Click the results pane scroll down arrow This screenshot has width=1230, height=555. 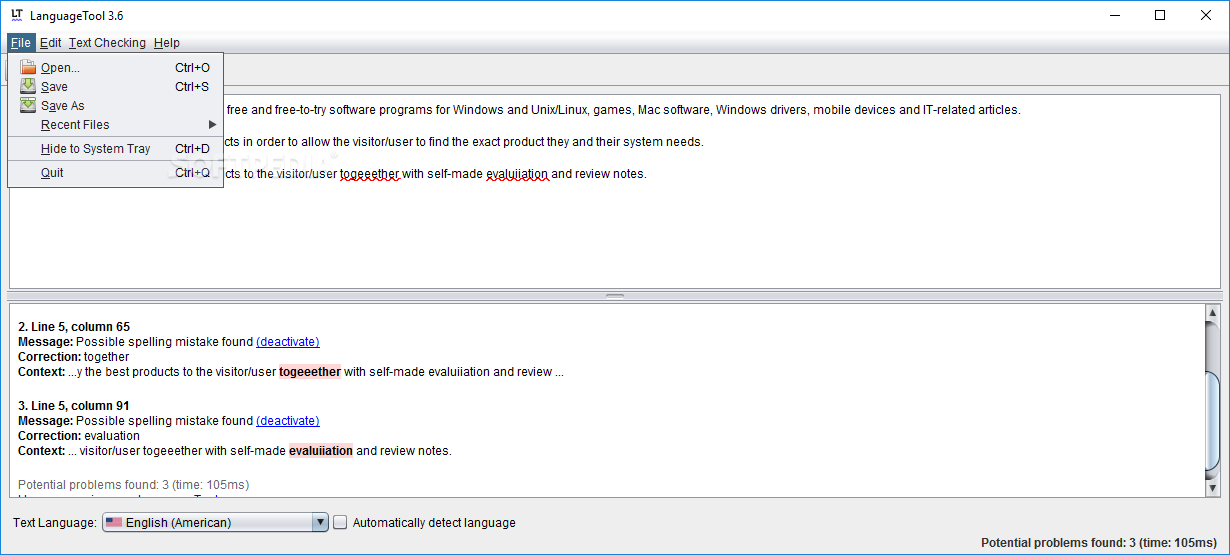coord(1212,487)
